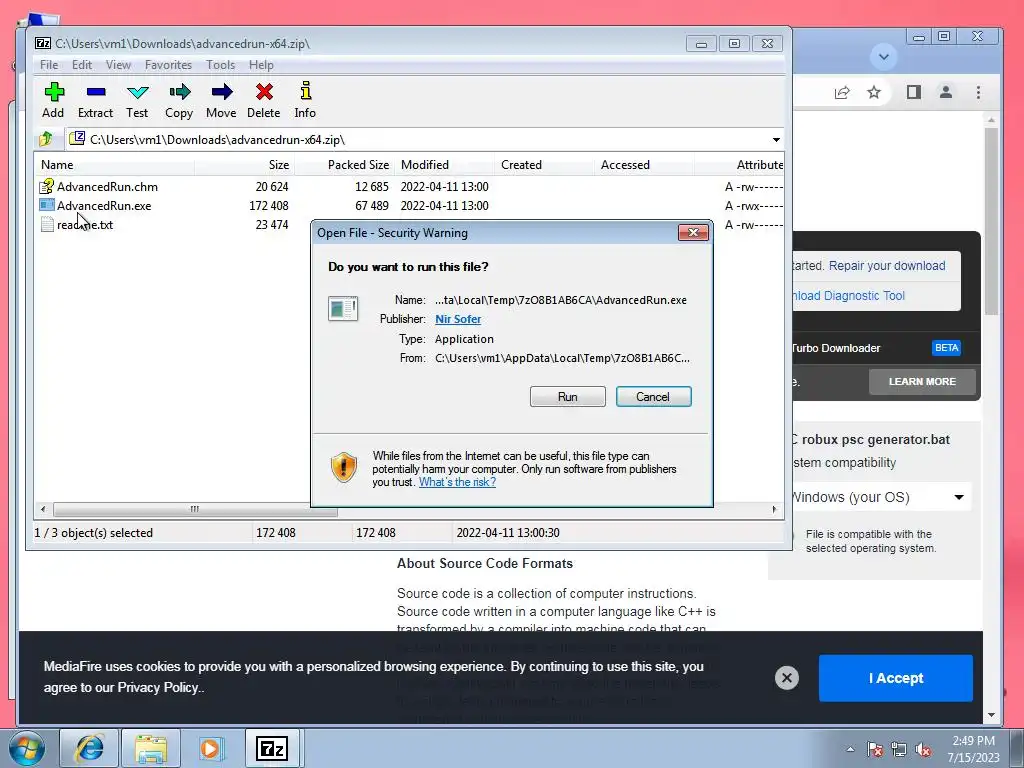Select the AdvancedRun.chm file icon
Image resolution: width=1024 pixels, height=768 pixels.
coord(46,187)
